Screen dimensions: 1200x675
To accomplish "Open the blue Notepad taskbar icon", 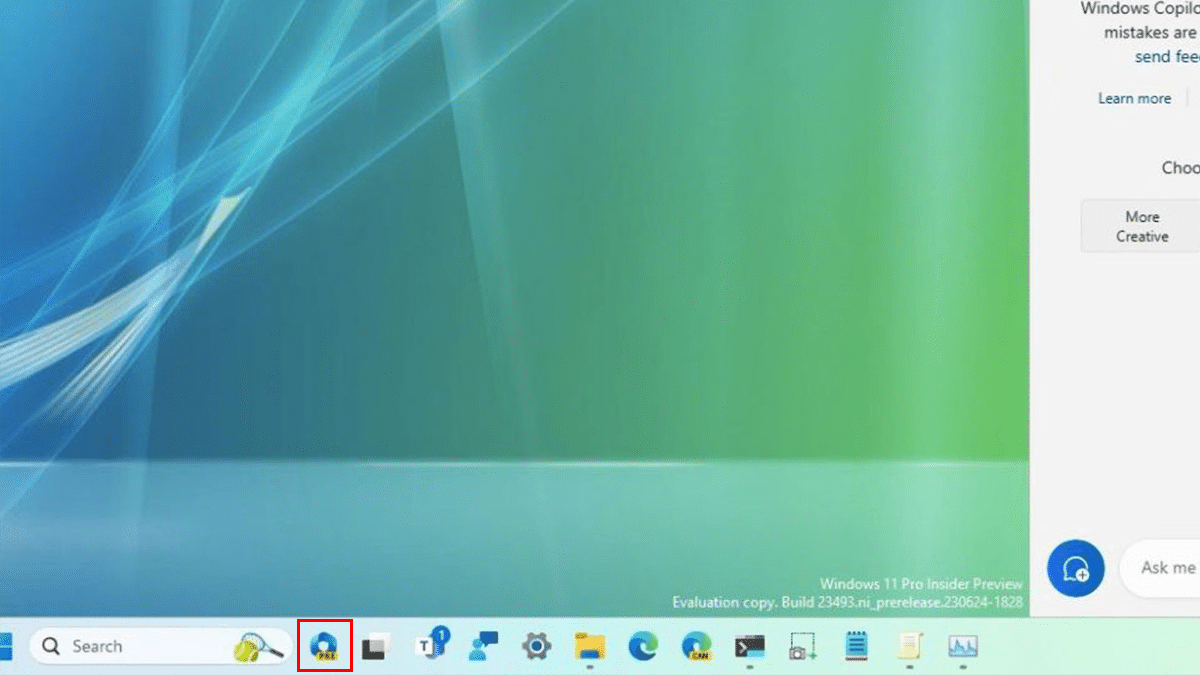I will 856,646.
